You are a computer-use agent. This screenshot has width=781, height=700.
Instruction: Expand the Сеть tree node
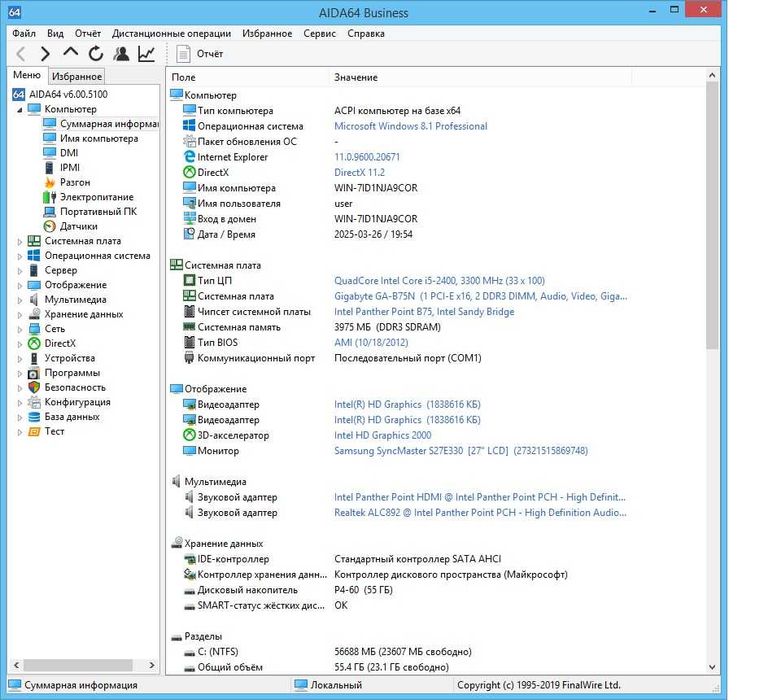(x=20, y=329)
